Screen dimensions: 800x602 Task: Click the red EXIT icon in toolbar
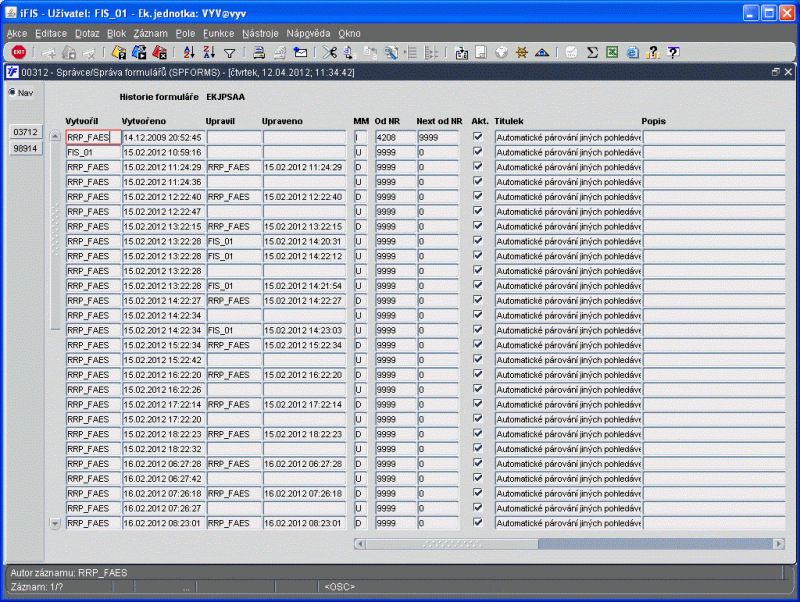click(x=19, y=52)
